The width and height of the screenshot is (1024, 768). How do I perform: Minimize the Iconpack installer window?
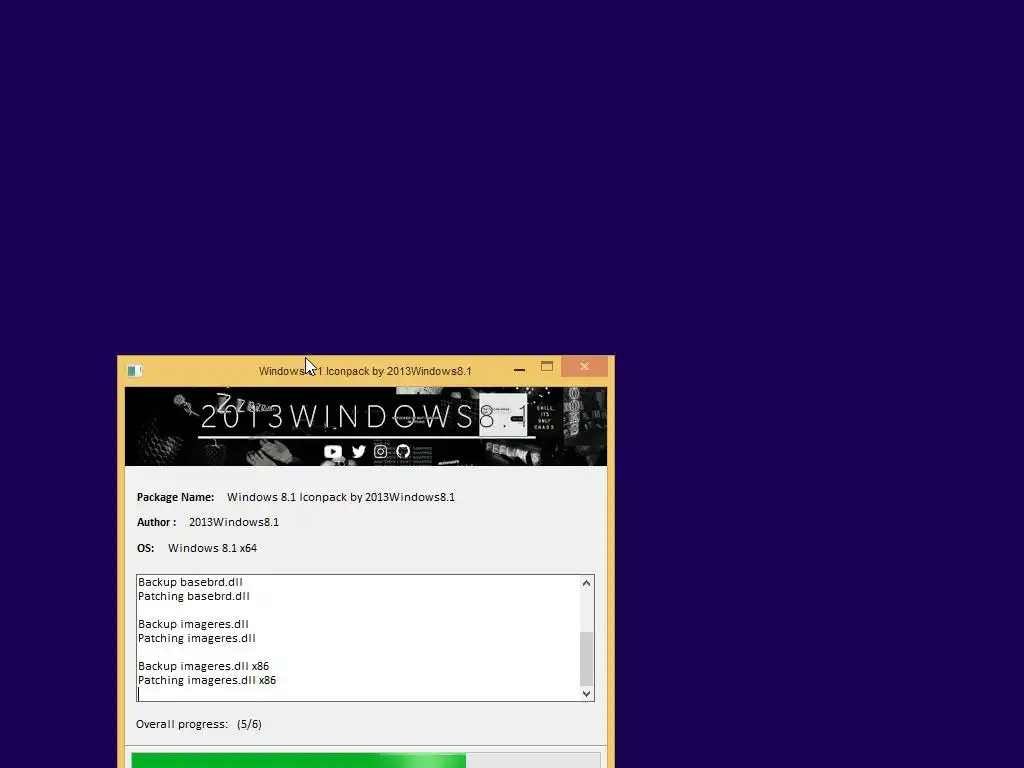pos(519,369)
